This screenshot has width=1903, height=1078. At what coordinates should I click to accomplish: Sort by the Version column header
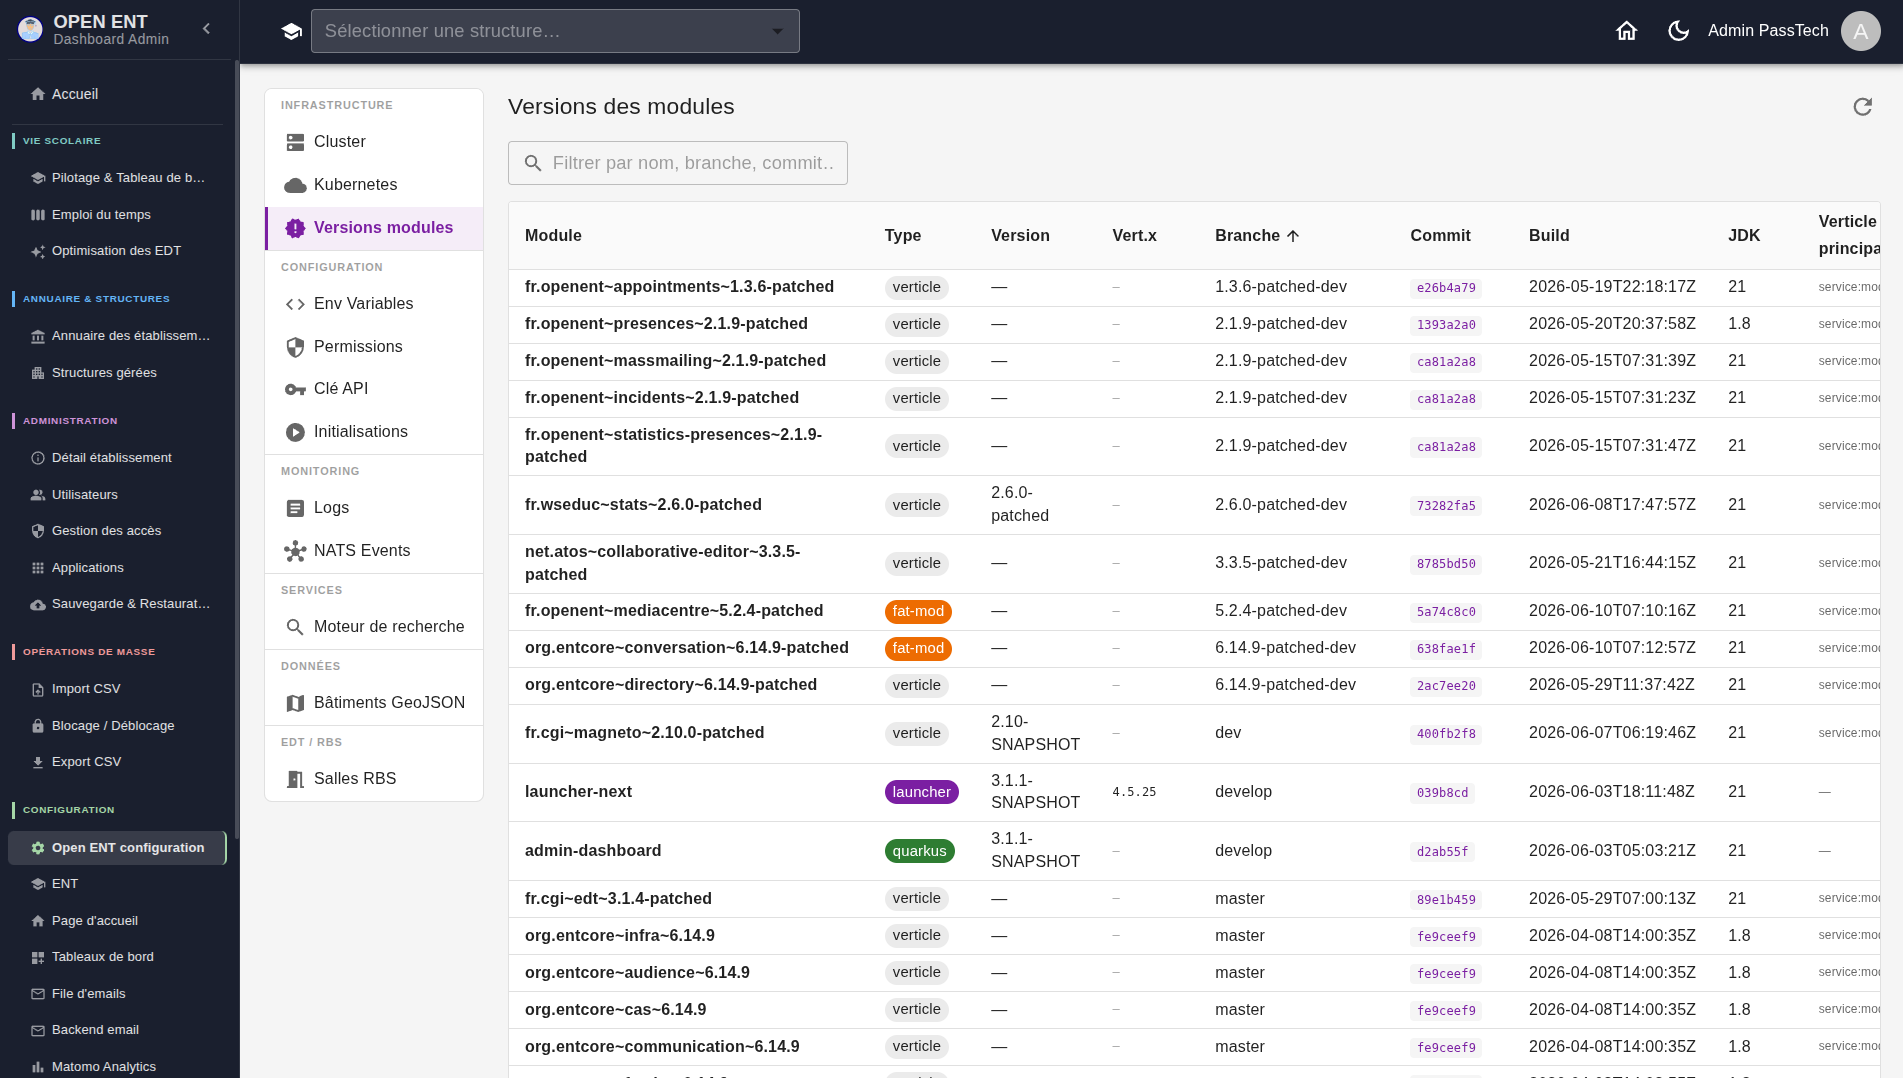point(1020,236)
